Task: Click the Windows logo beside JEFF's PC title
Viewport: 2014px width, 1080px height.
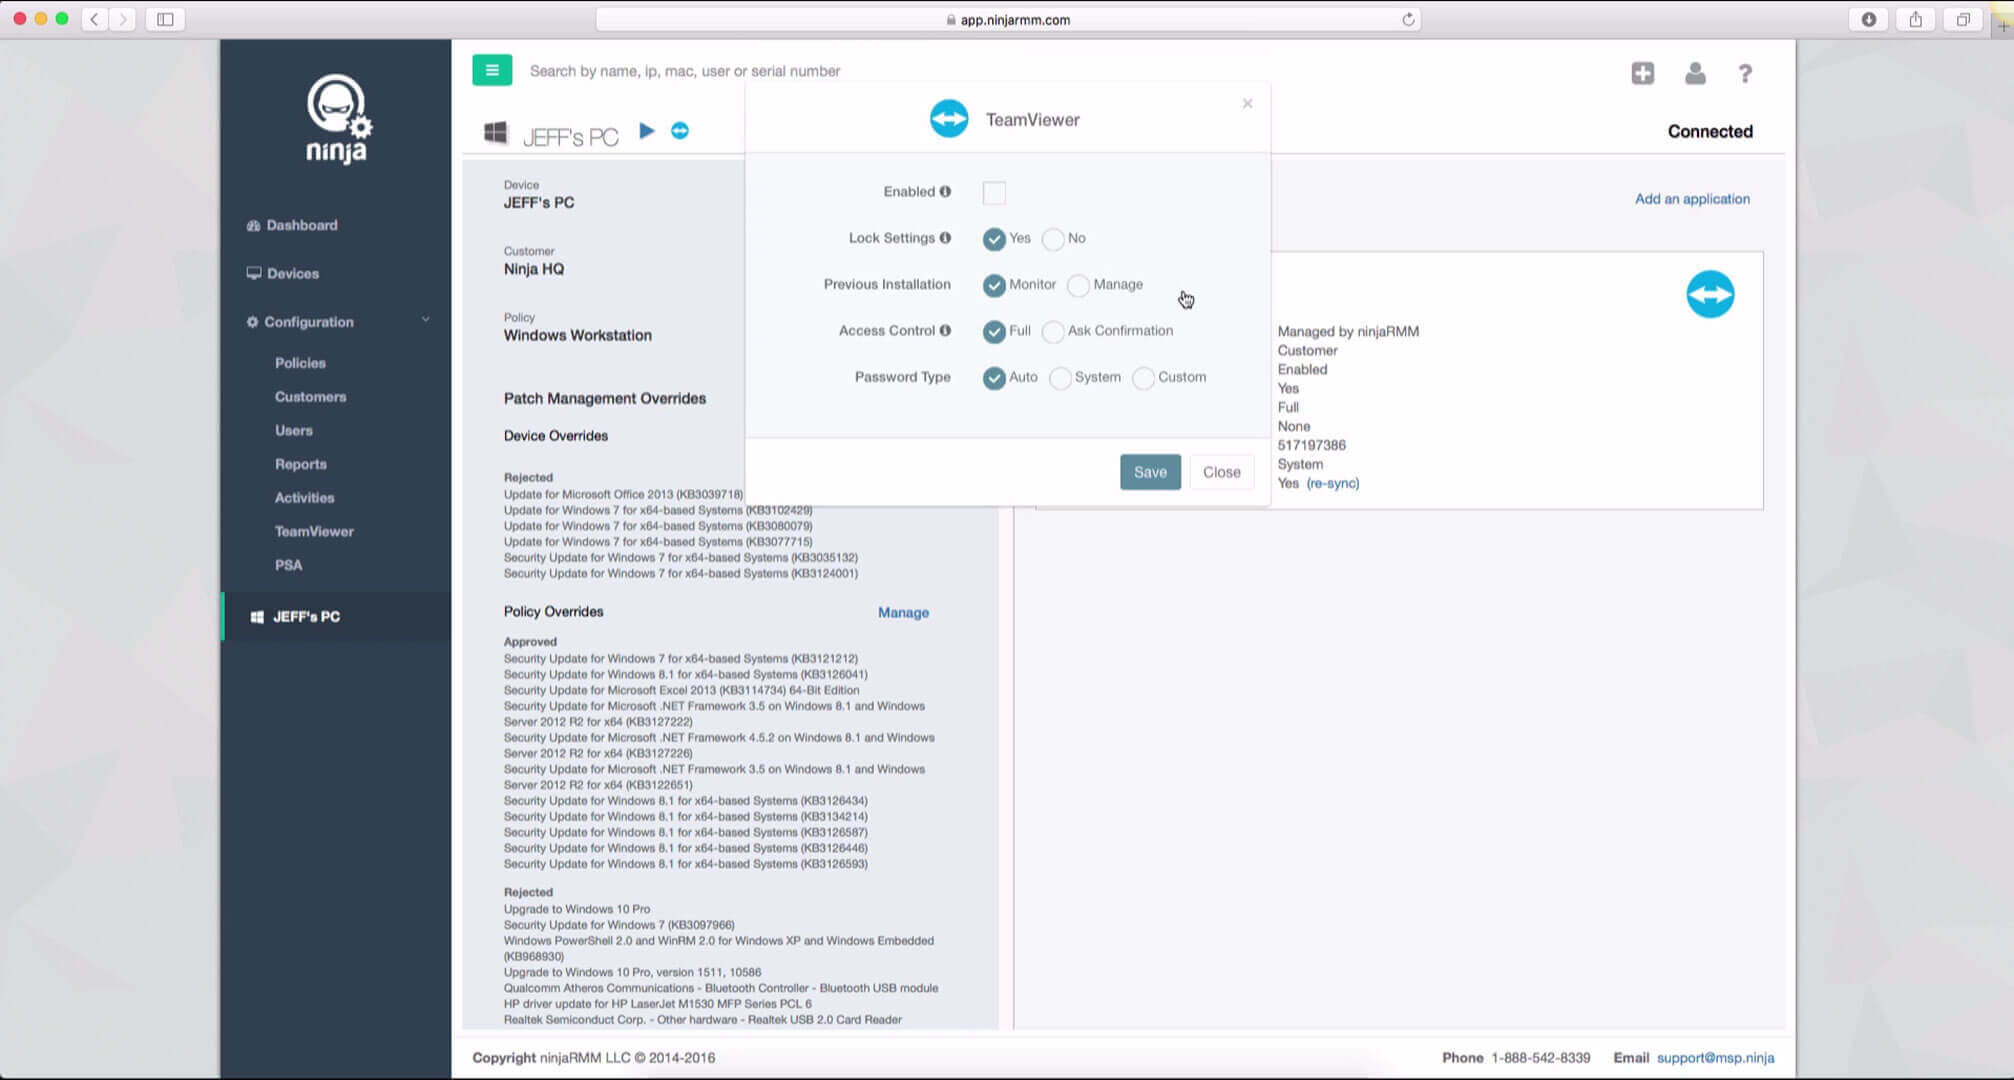Action: 495,133
